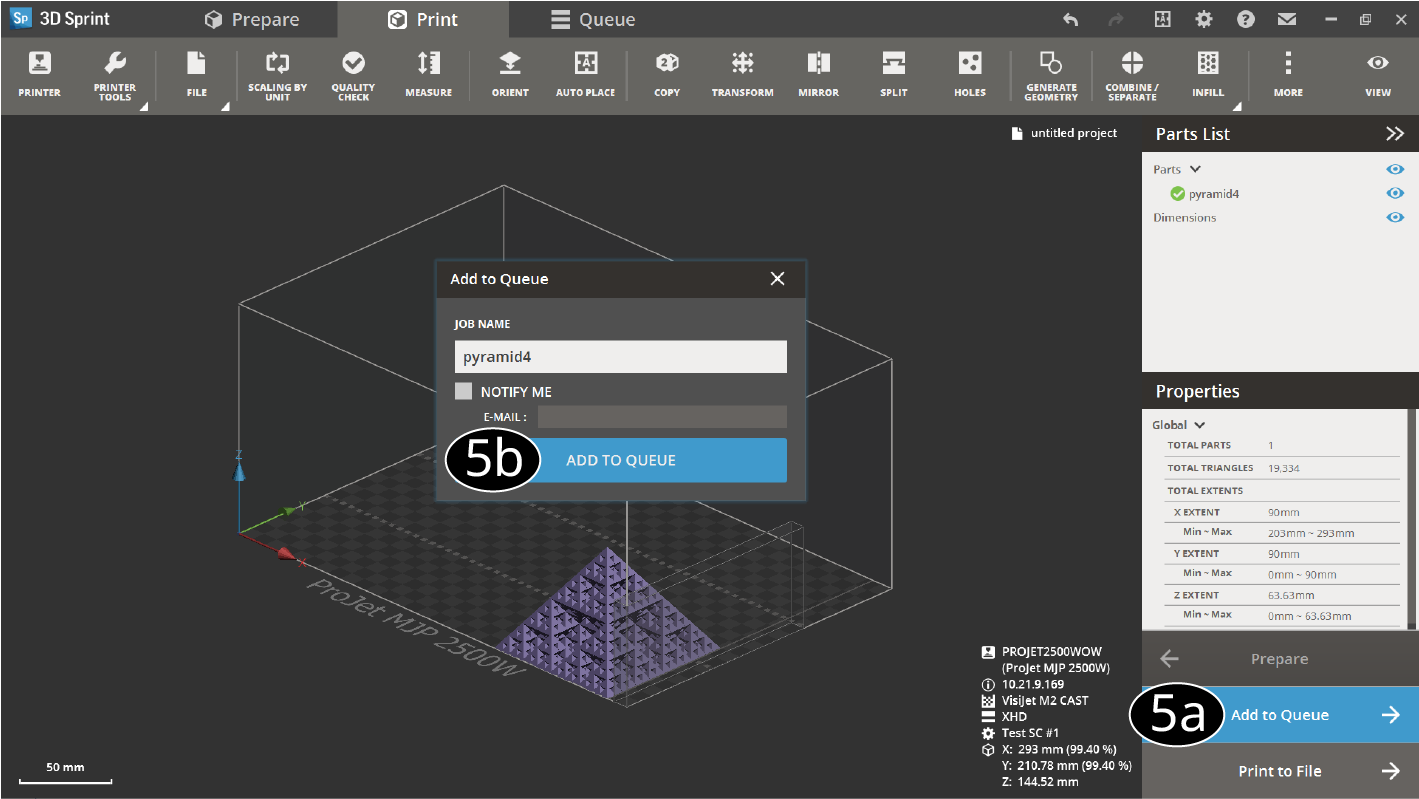The image size is (1419, 799).
Task: Click the Job Name input field
Action: [620, 357]
